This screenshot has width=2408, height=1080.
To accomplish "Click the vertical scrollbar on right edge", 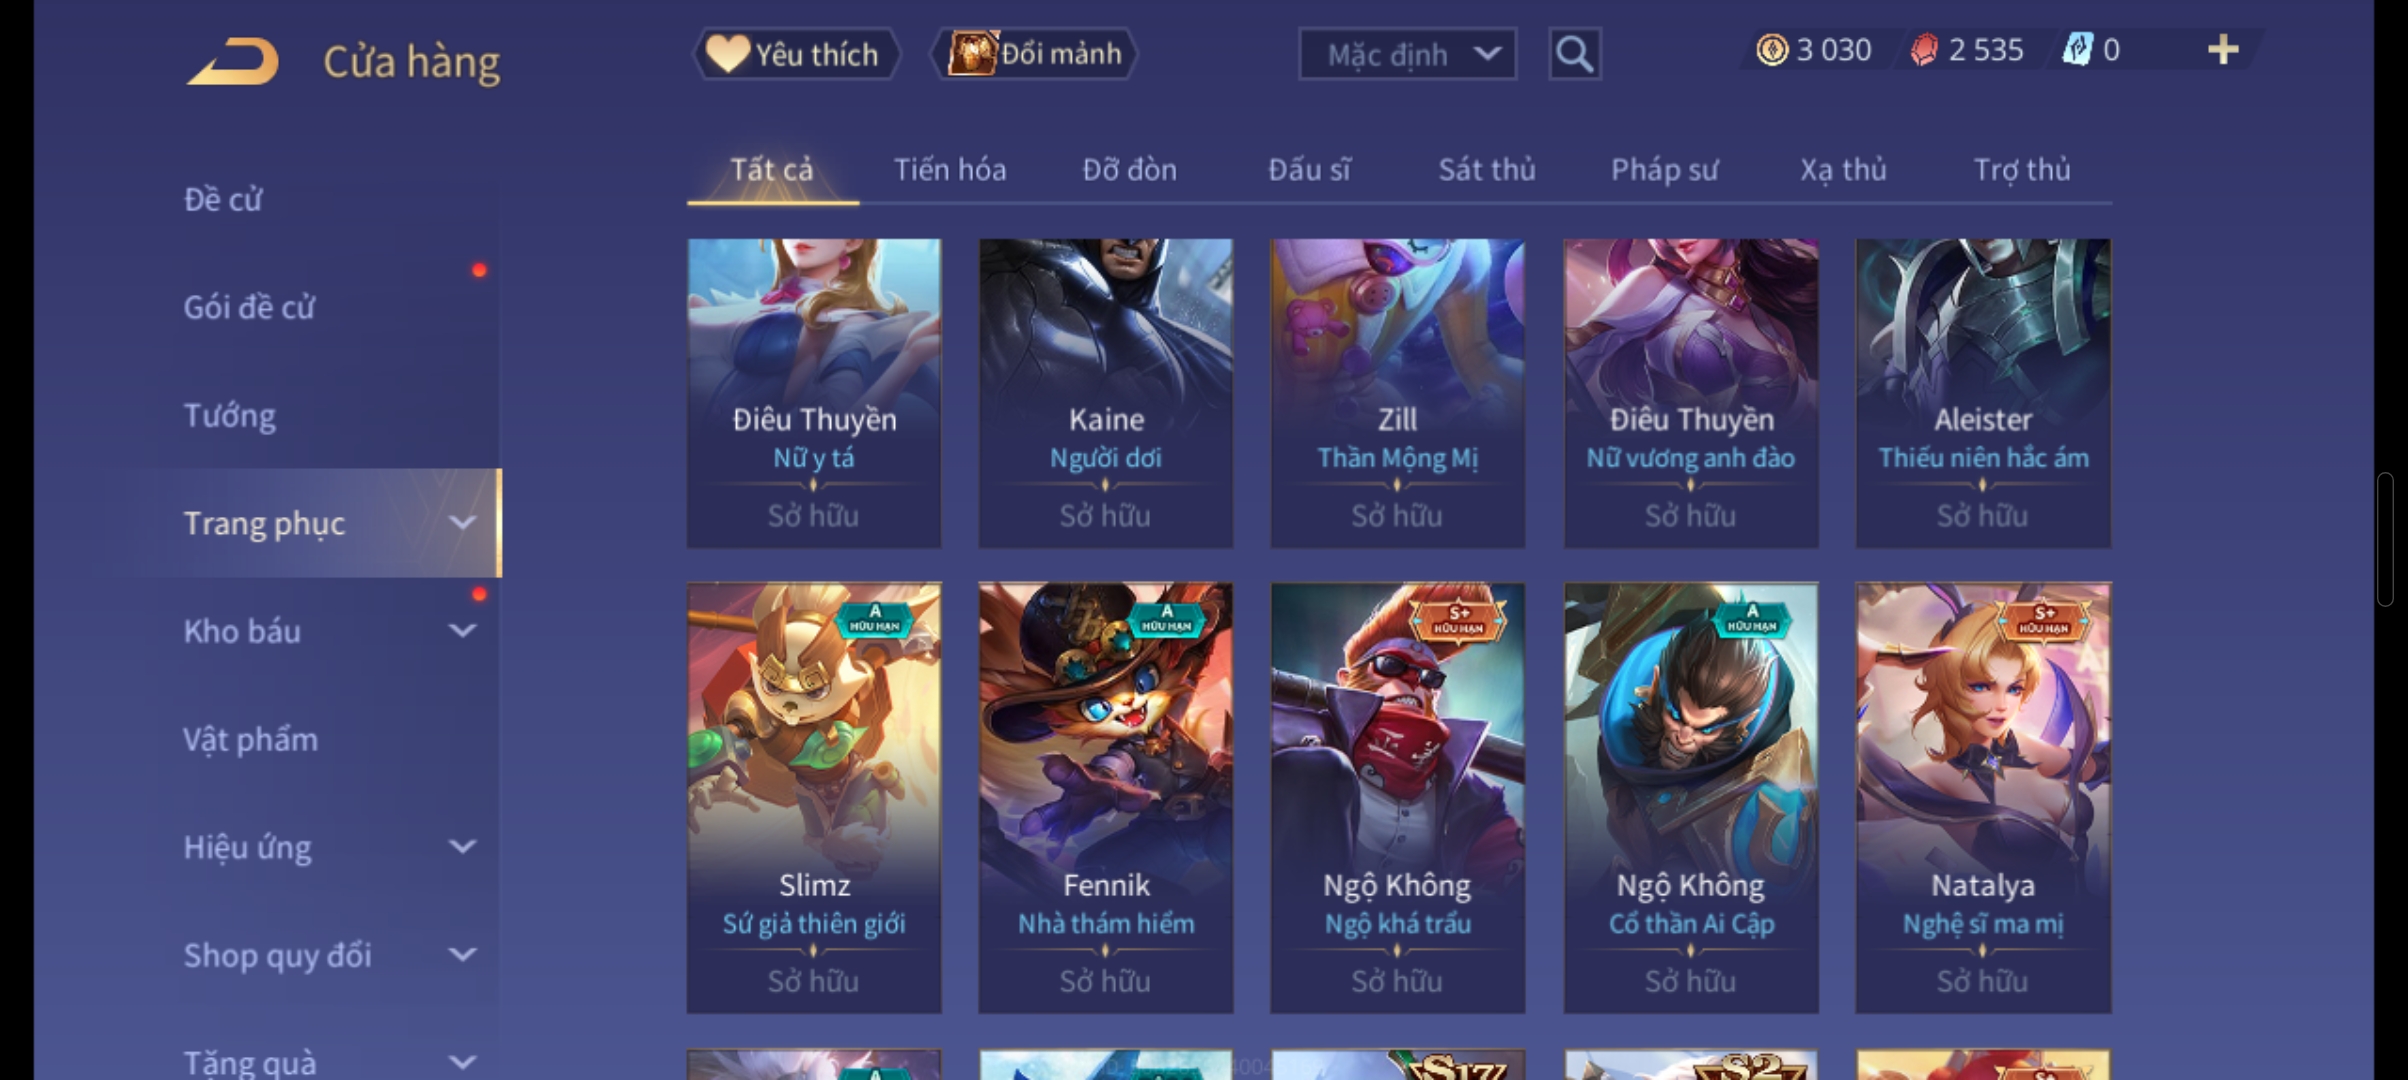I will (2385, 540).
